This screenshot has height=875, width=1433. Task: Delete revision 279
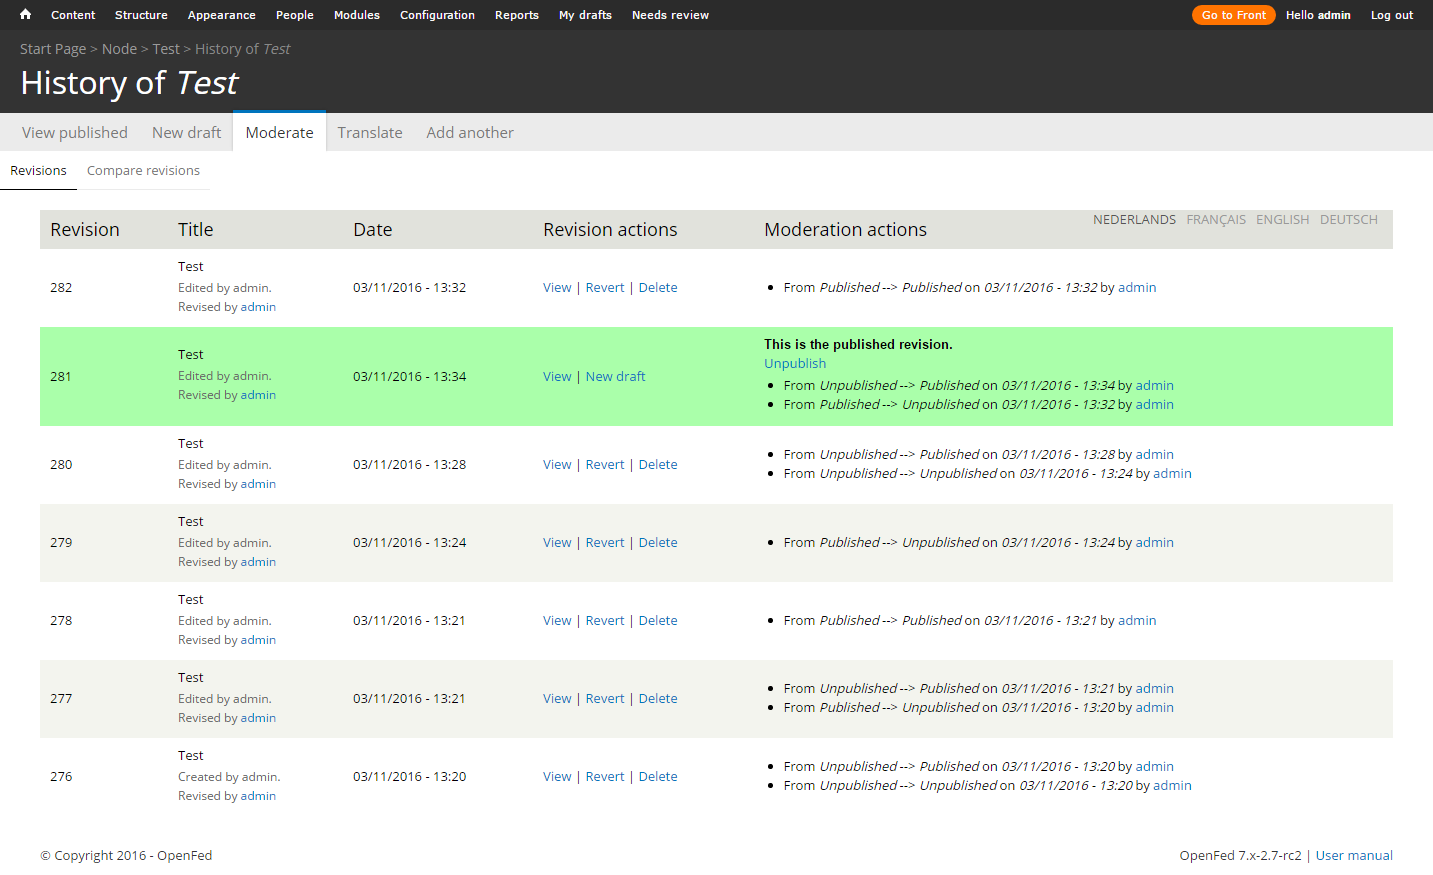click(x=658, y=543)
